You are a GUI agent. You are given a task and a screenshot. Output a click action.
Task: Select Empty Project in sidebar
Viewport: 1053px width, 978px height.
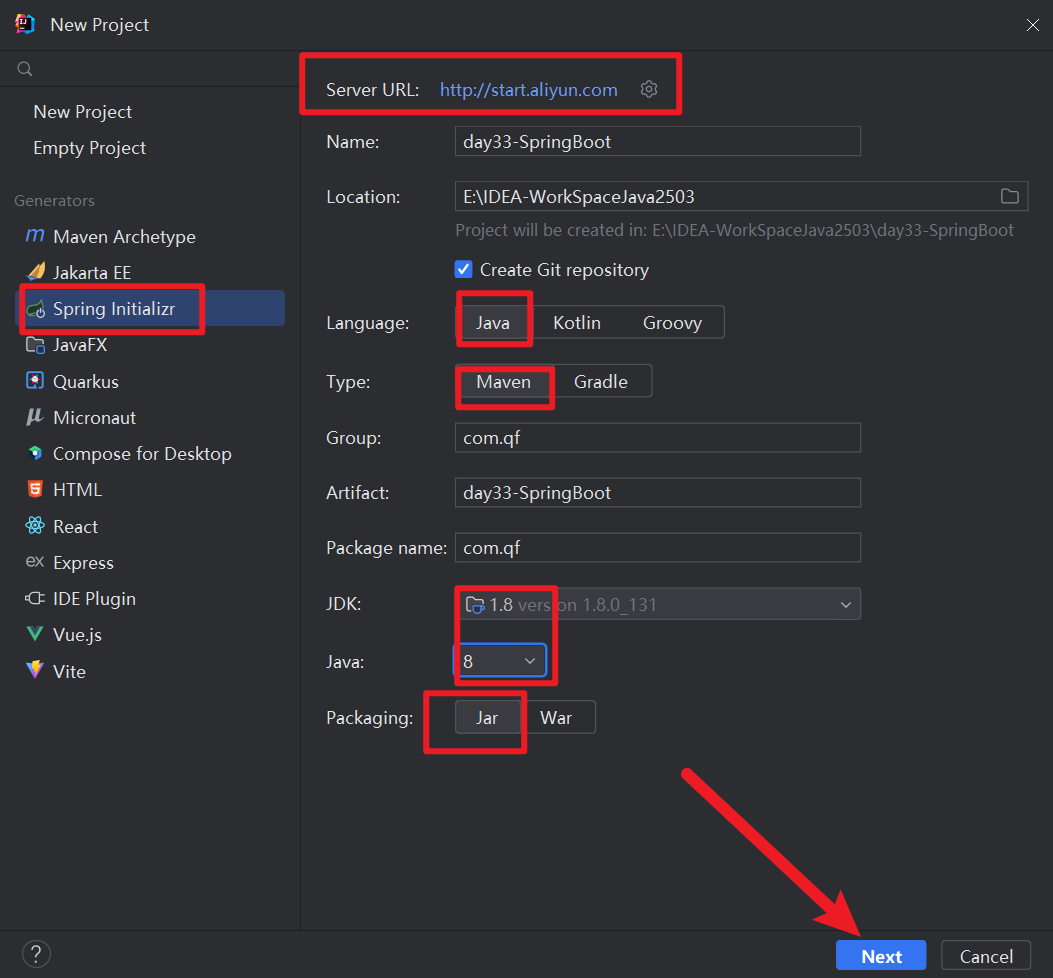click(89, 148)
